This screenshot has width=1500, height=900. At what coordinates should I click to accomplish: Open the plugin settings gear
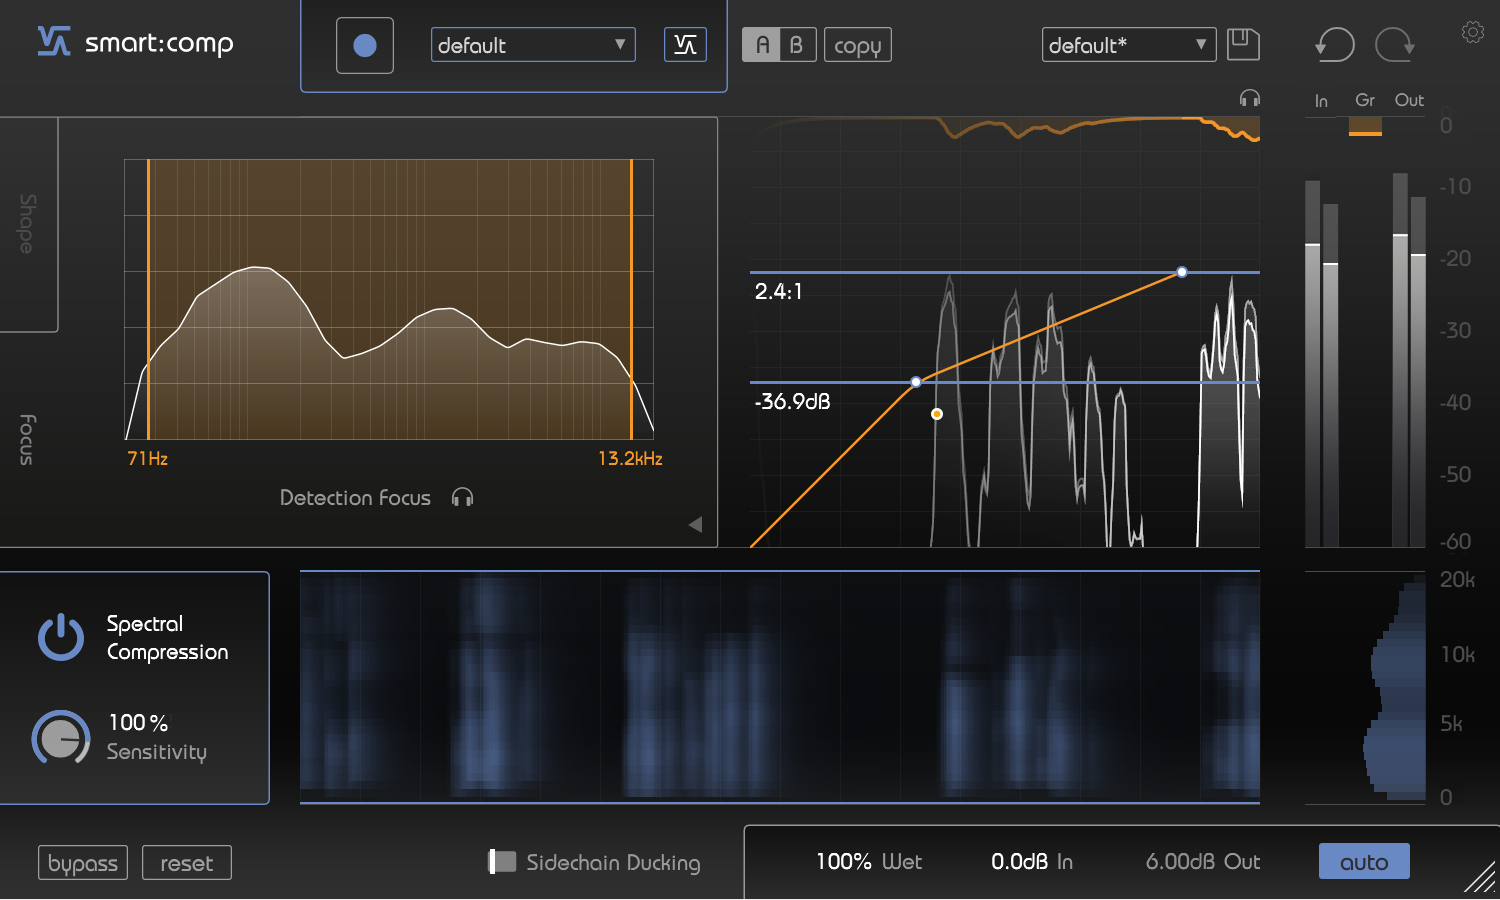[1472, 31]
